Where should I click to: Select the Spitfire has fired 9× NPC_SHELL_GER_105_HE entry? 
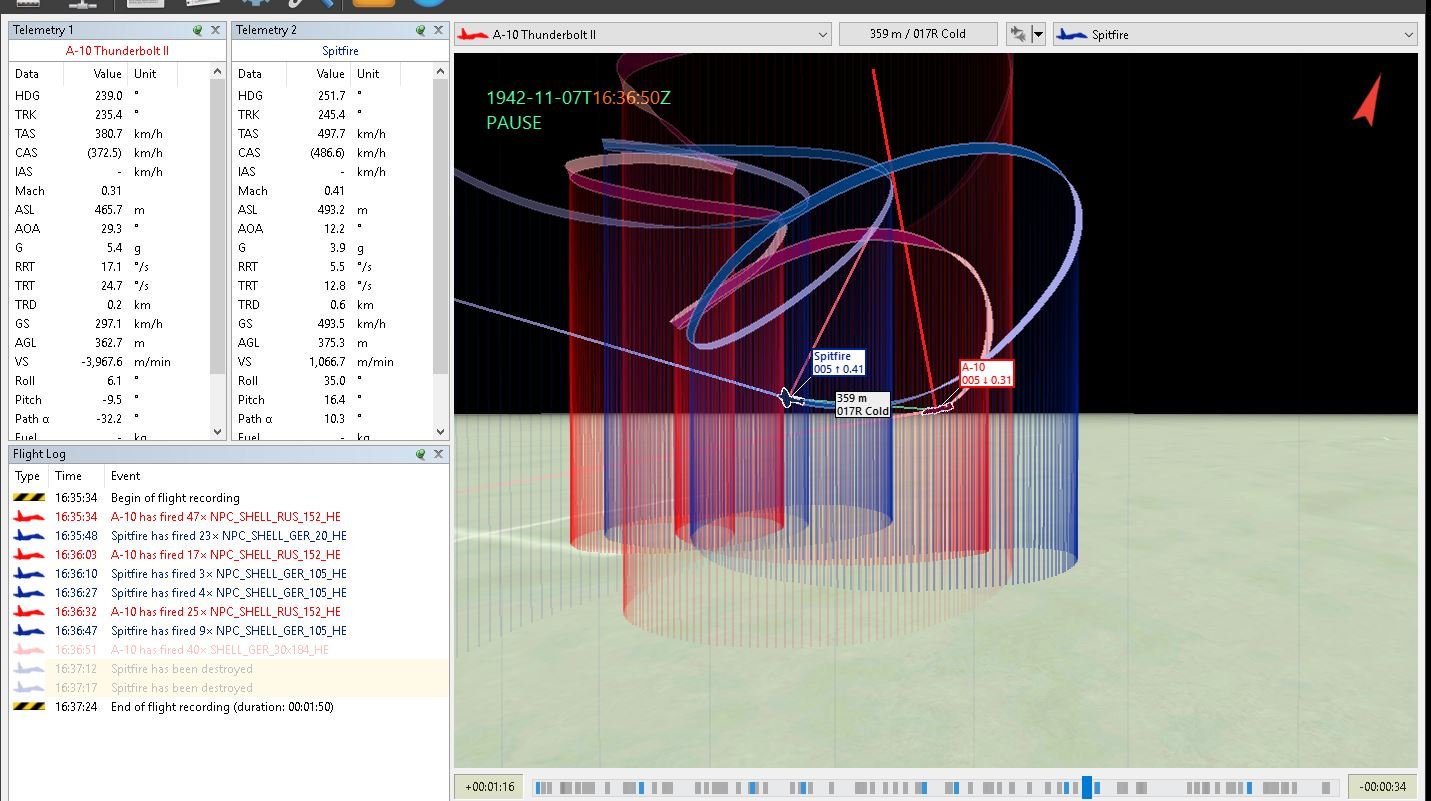(228, 631)
